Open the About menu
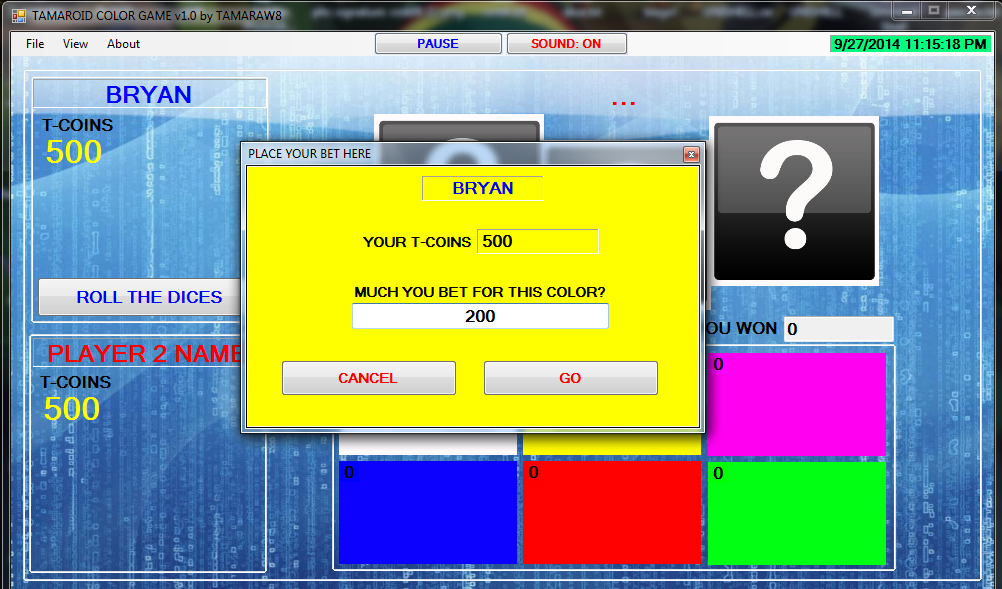 pos(122,44)
